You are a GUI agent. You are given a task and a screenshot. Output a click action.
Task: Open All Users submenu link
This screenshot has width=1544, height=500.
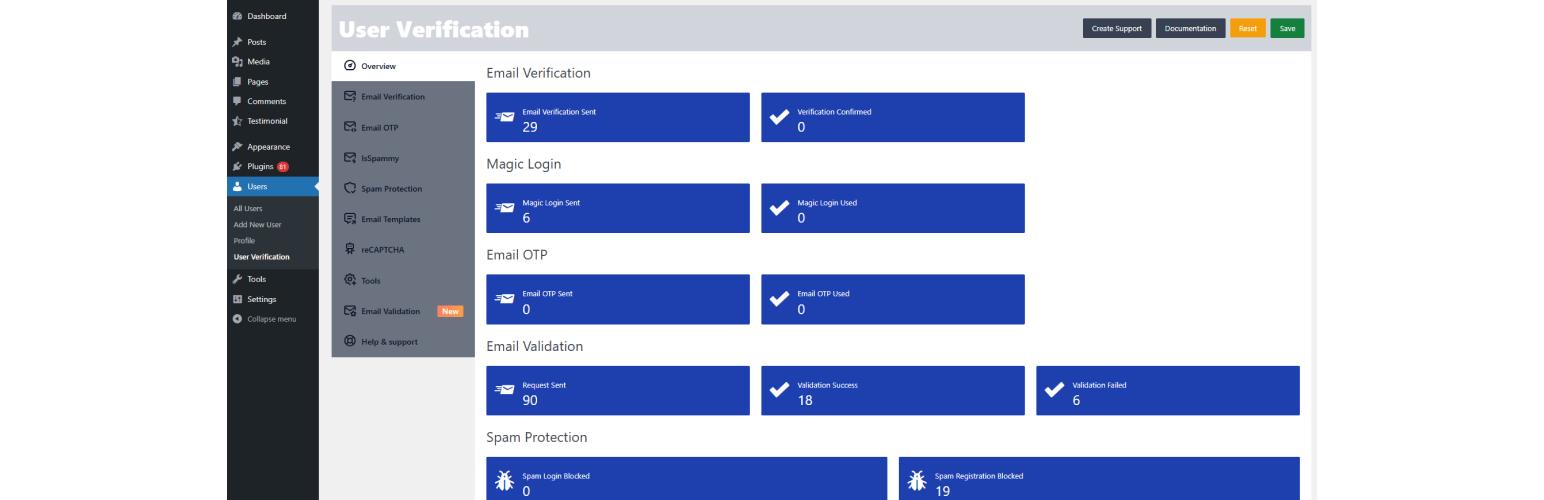tap(248, 209)
